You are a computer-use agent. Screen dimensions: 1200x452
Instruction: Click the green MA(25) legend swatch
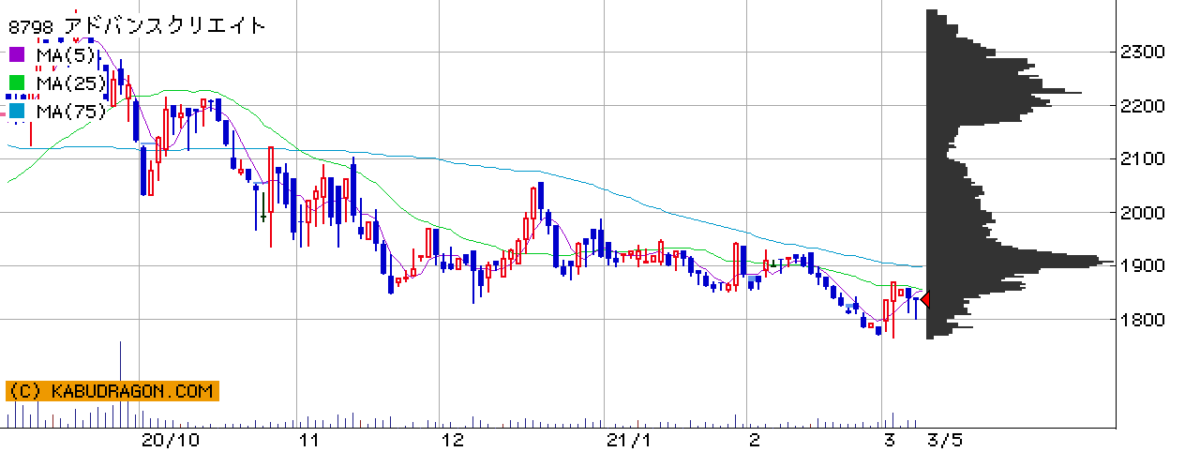[17, 83]
